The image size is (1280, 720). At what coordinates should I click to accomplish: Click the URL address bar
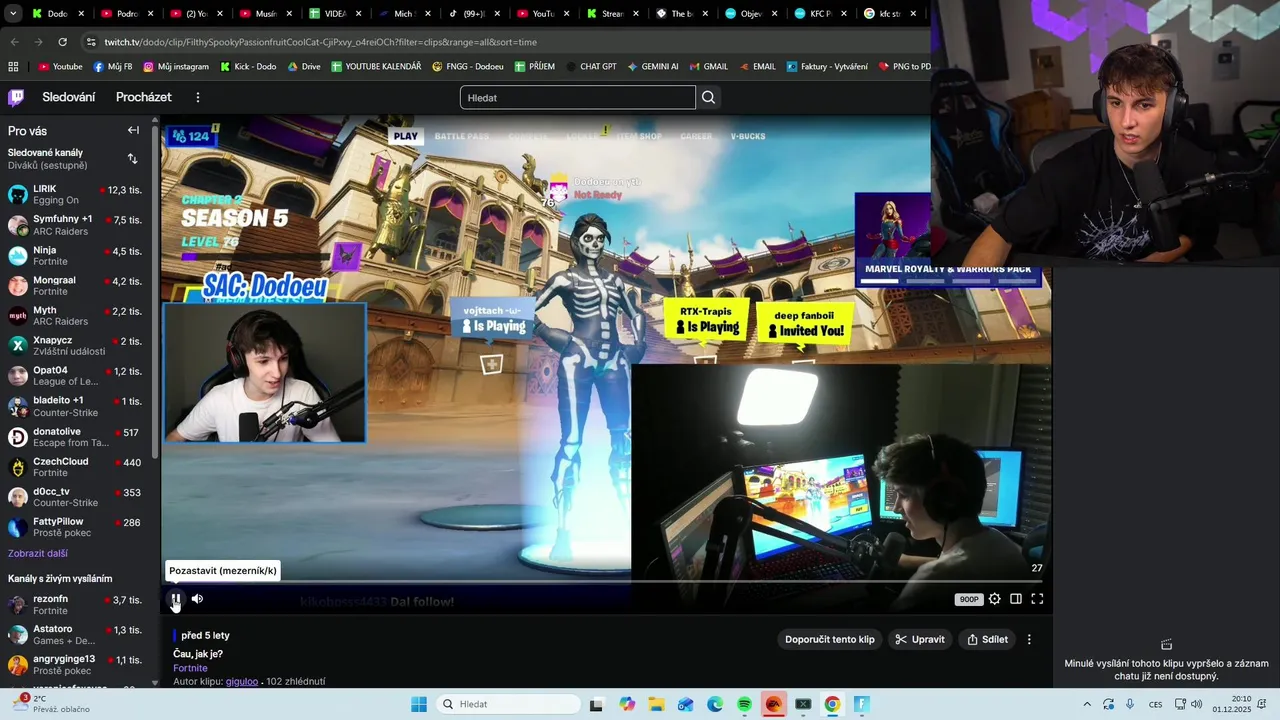500,42
